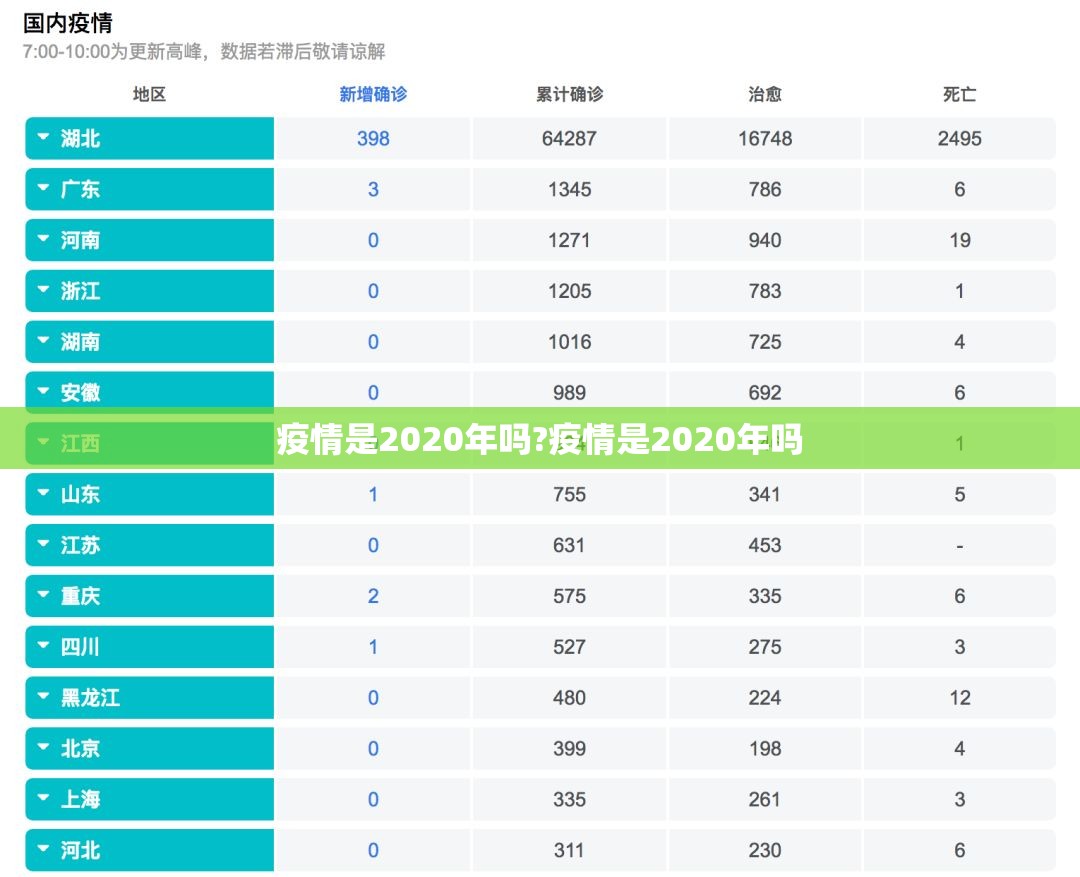Expand the 浙江 province row
The image size is (1080, 877).
[43, 291]
